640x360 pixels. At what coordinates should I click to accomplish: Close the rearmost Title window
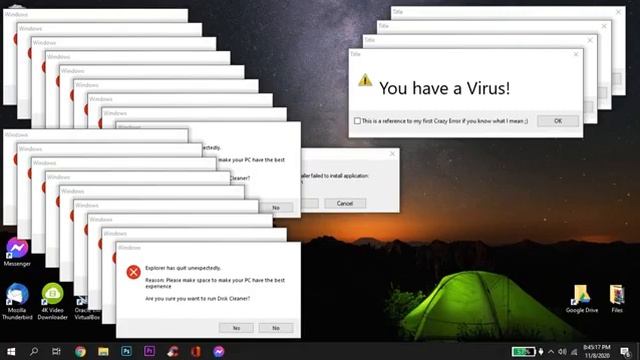click(618, 12)
